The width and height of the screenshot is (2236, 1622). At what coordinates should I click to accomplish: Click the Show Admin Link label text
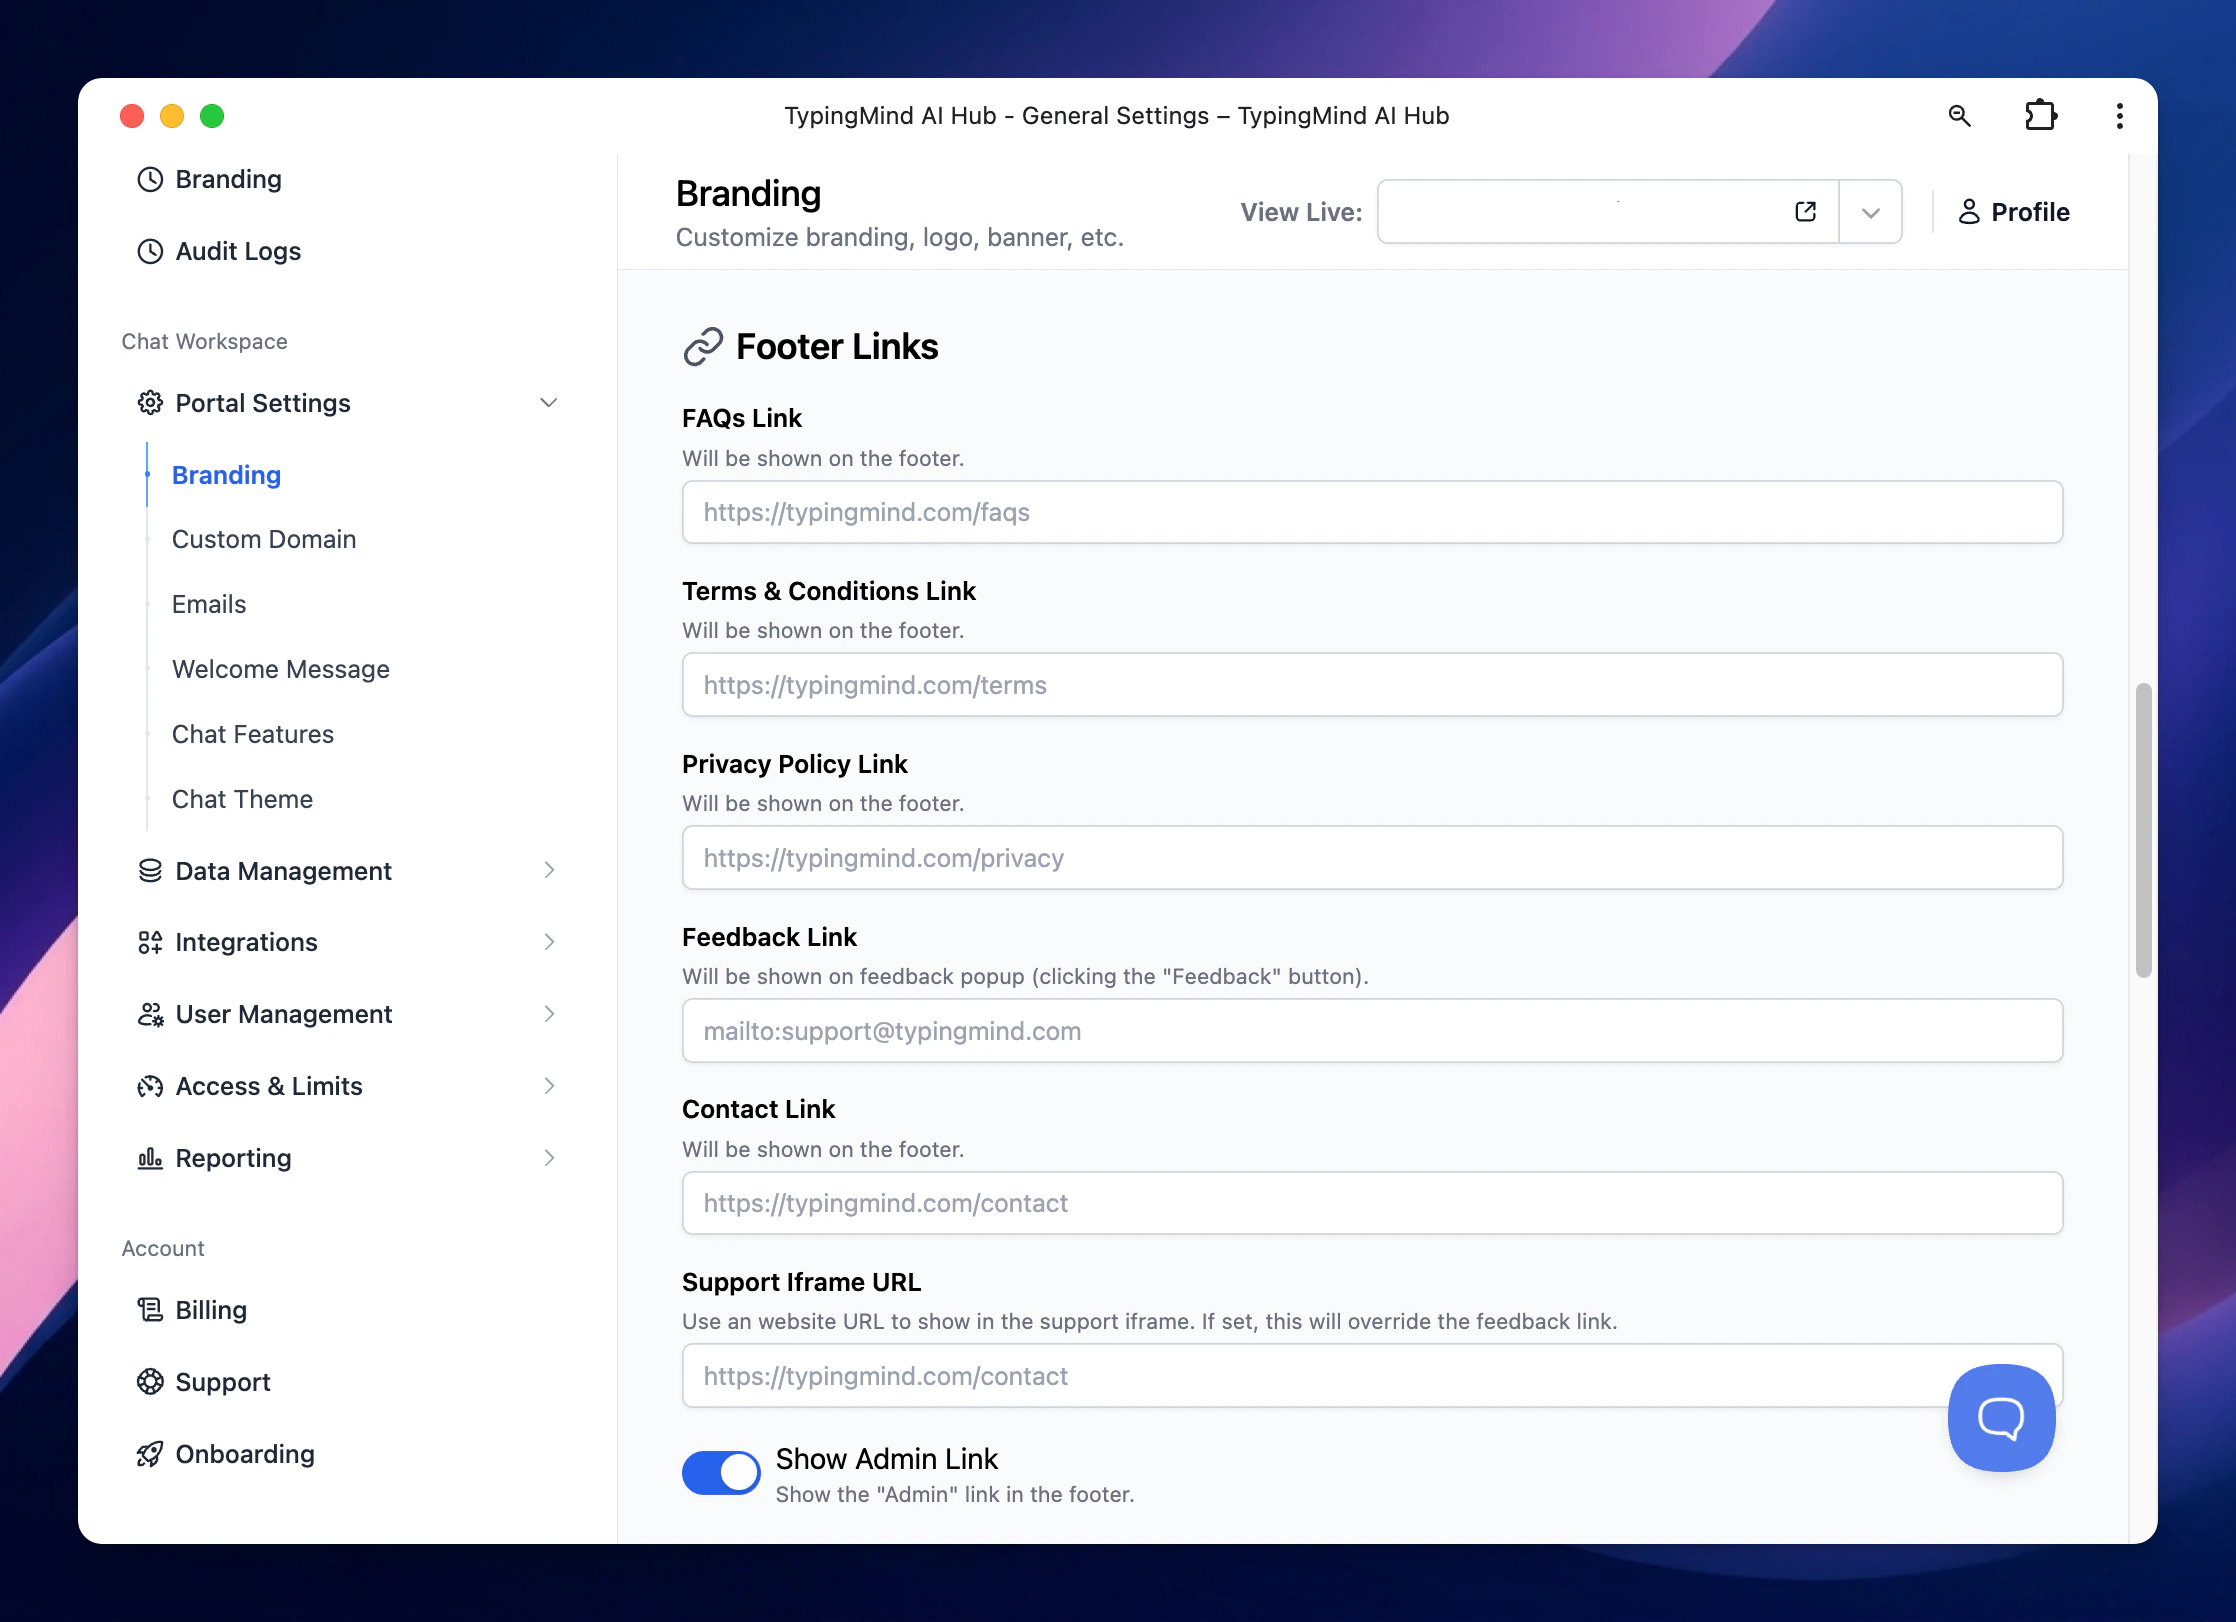887,1459
